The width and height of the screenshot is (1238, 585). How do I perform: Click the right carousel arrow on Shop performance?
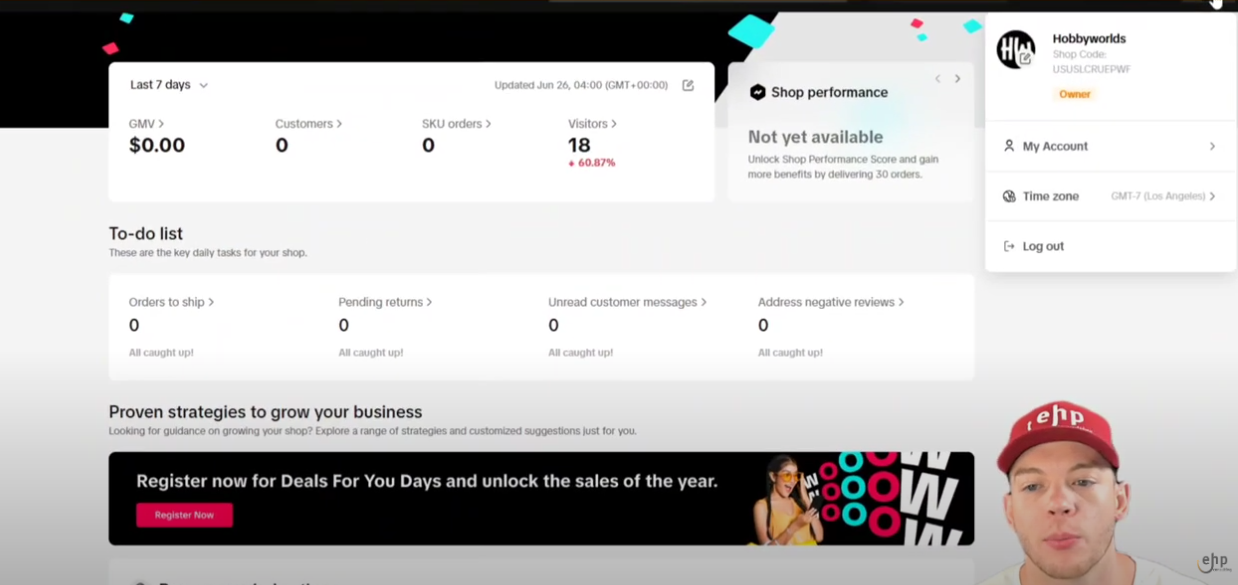(957, 78)
